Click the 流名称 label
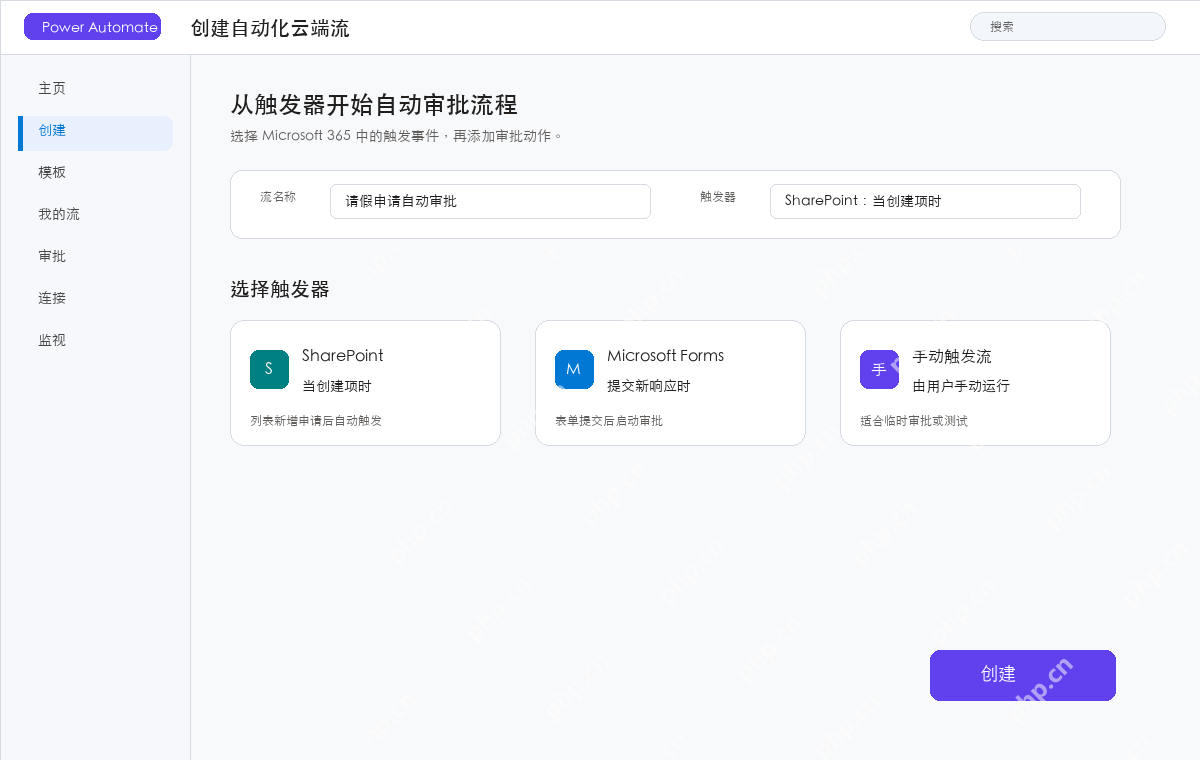Image resolution: width=1200 pixels, height=760 pixels. [x=278, y=198]
